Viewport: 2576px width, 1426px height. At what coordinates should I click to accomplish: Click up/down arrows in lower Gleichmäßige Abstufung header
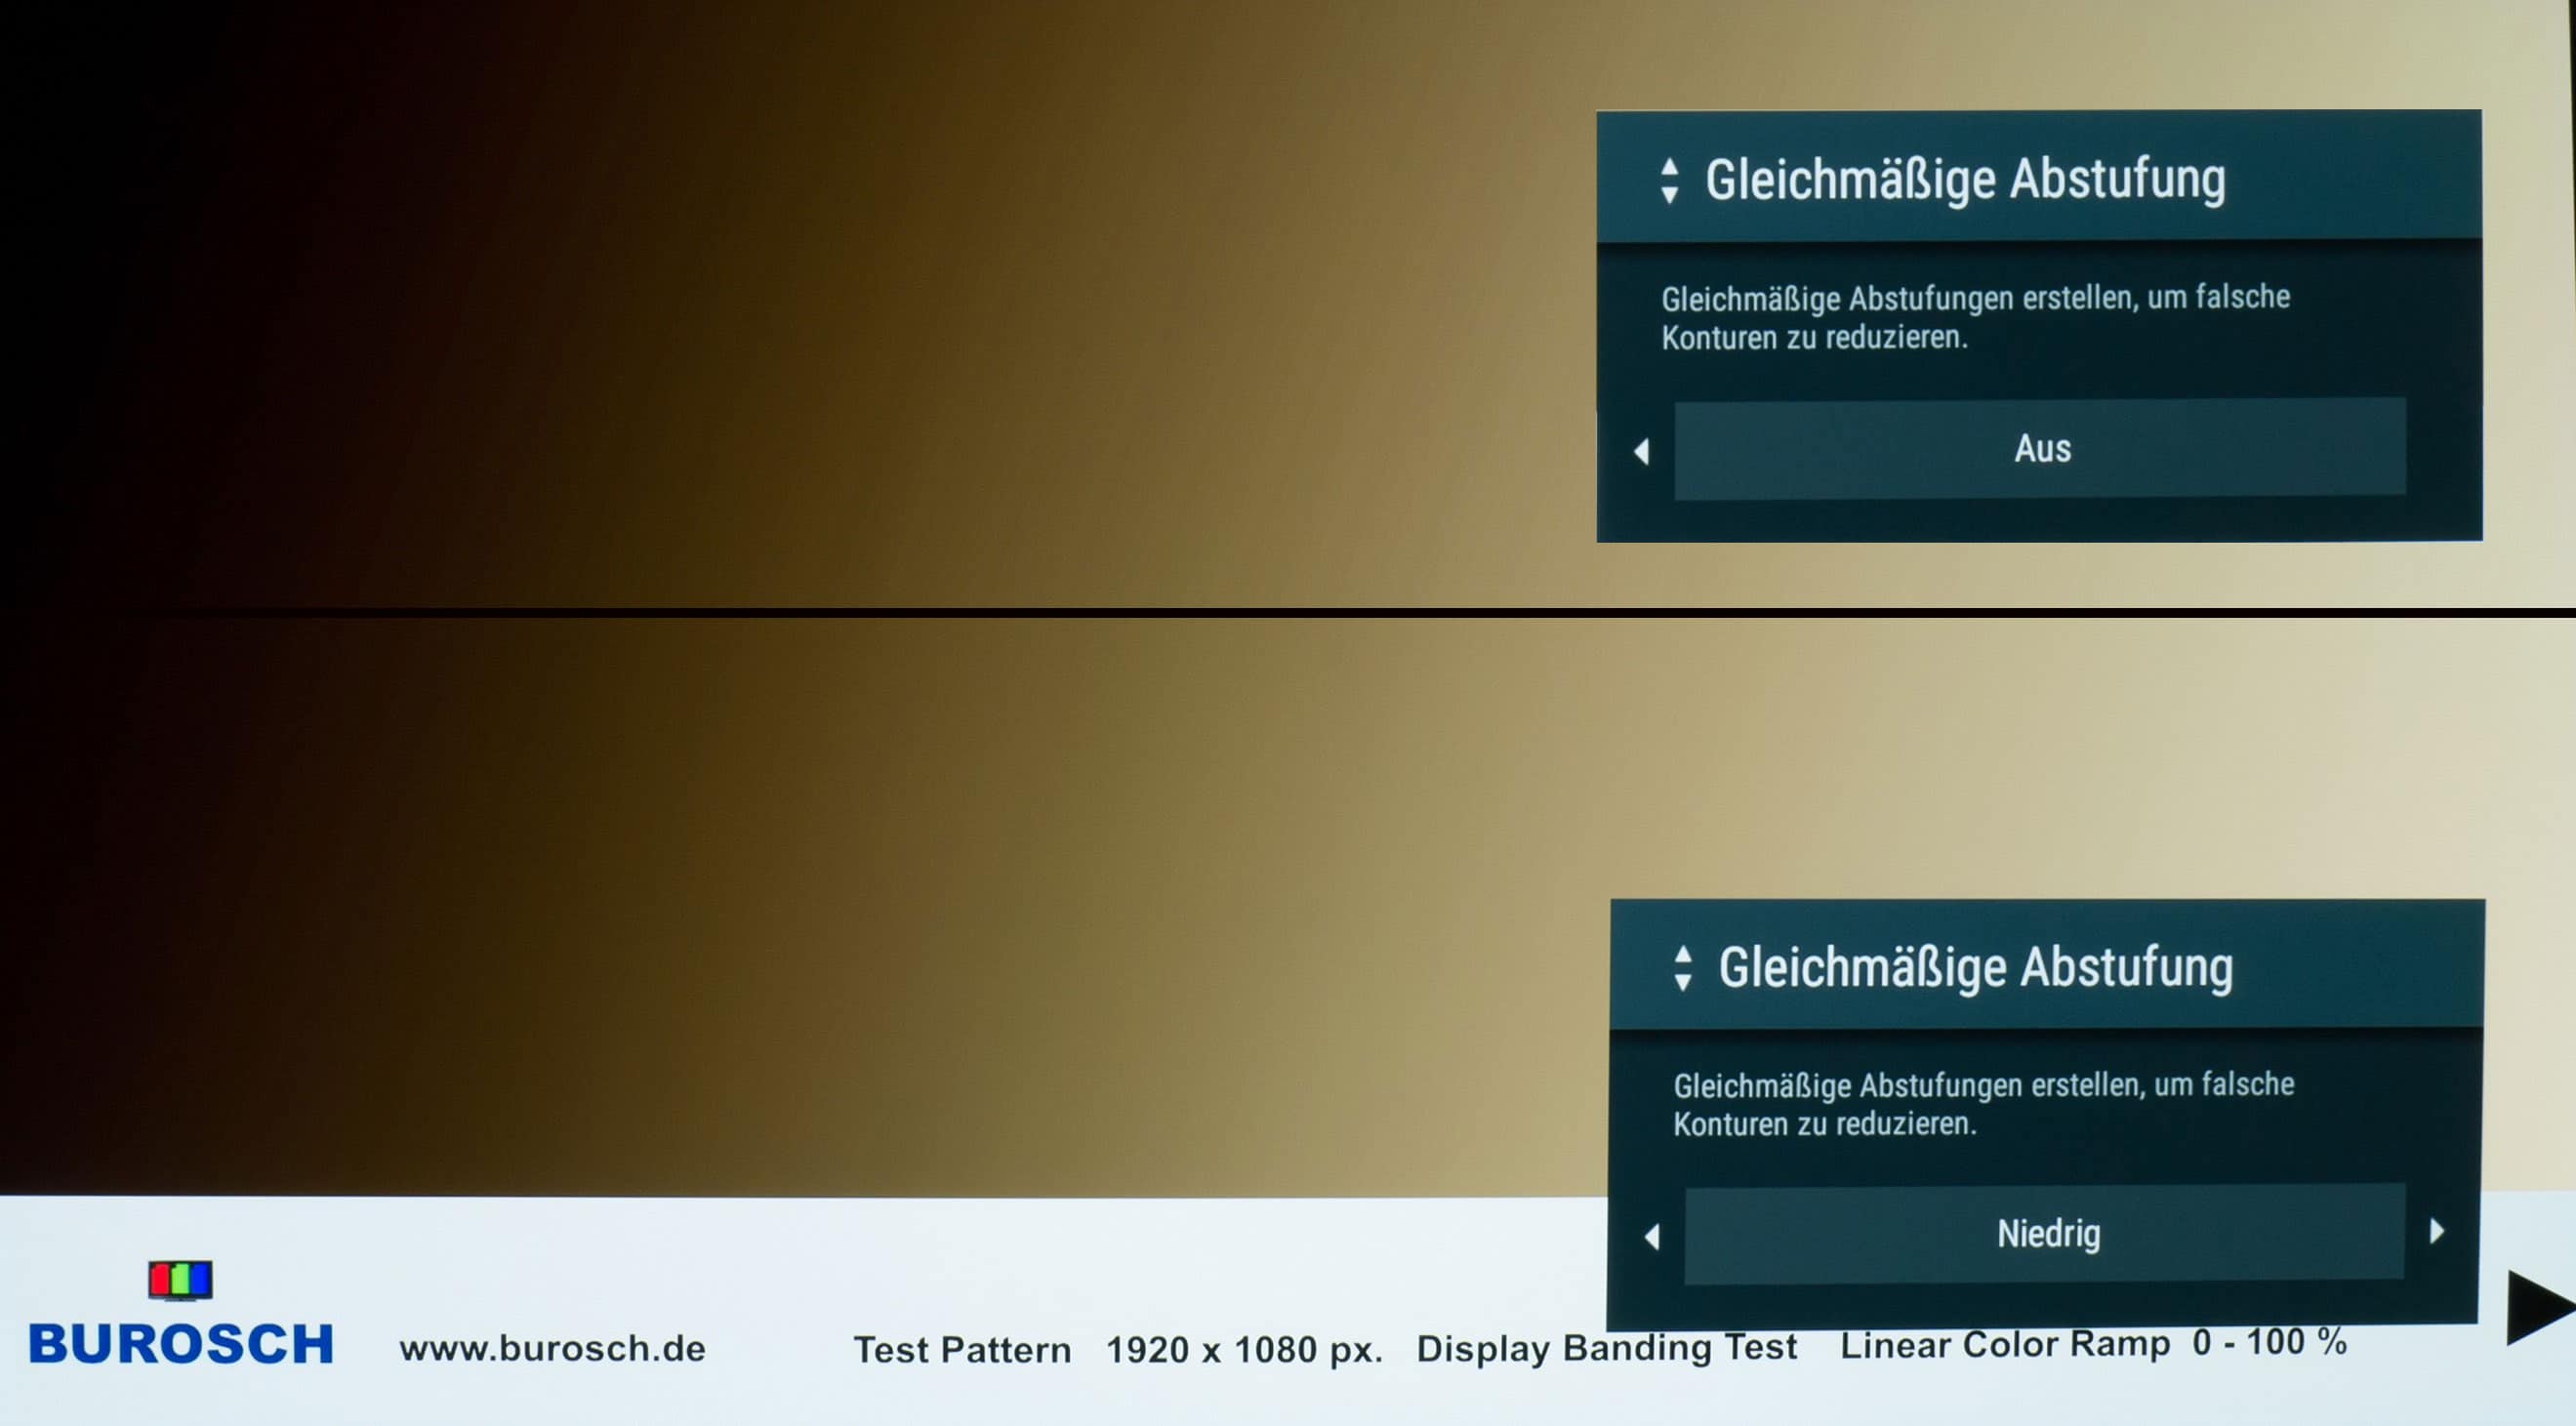coord(1683,968)
